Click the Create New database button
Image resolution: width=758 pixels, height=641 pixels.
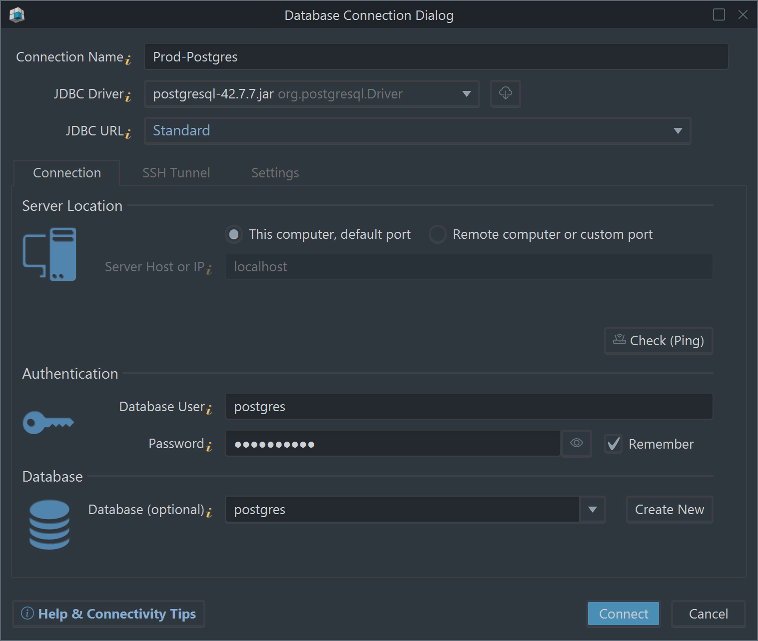[x=670, y=510]
